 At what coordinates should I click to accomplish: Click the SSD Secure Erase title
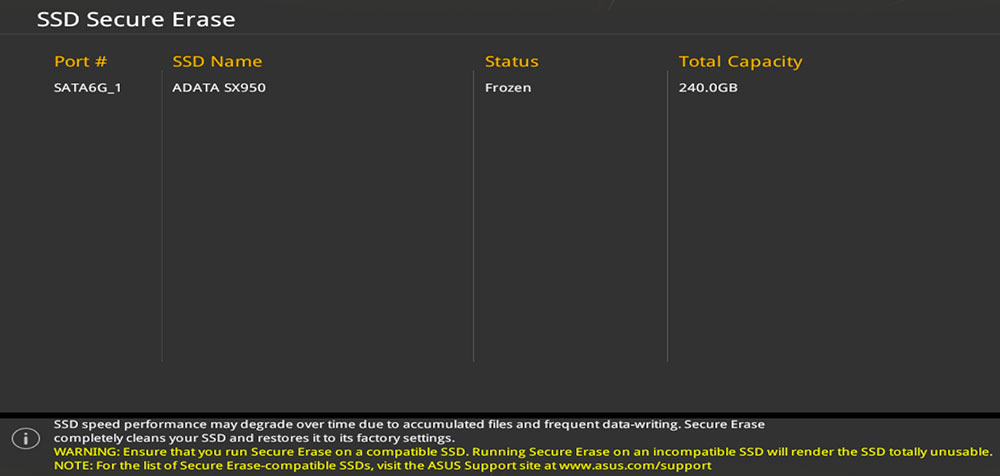[x=136, y=20]
